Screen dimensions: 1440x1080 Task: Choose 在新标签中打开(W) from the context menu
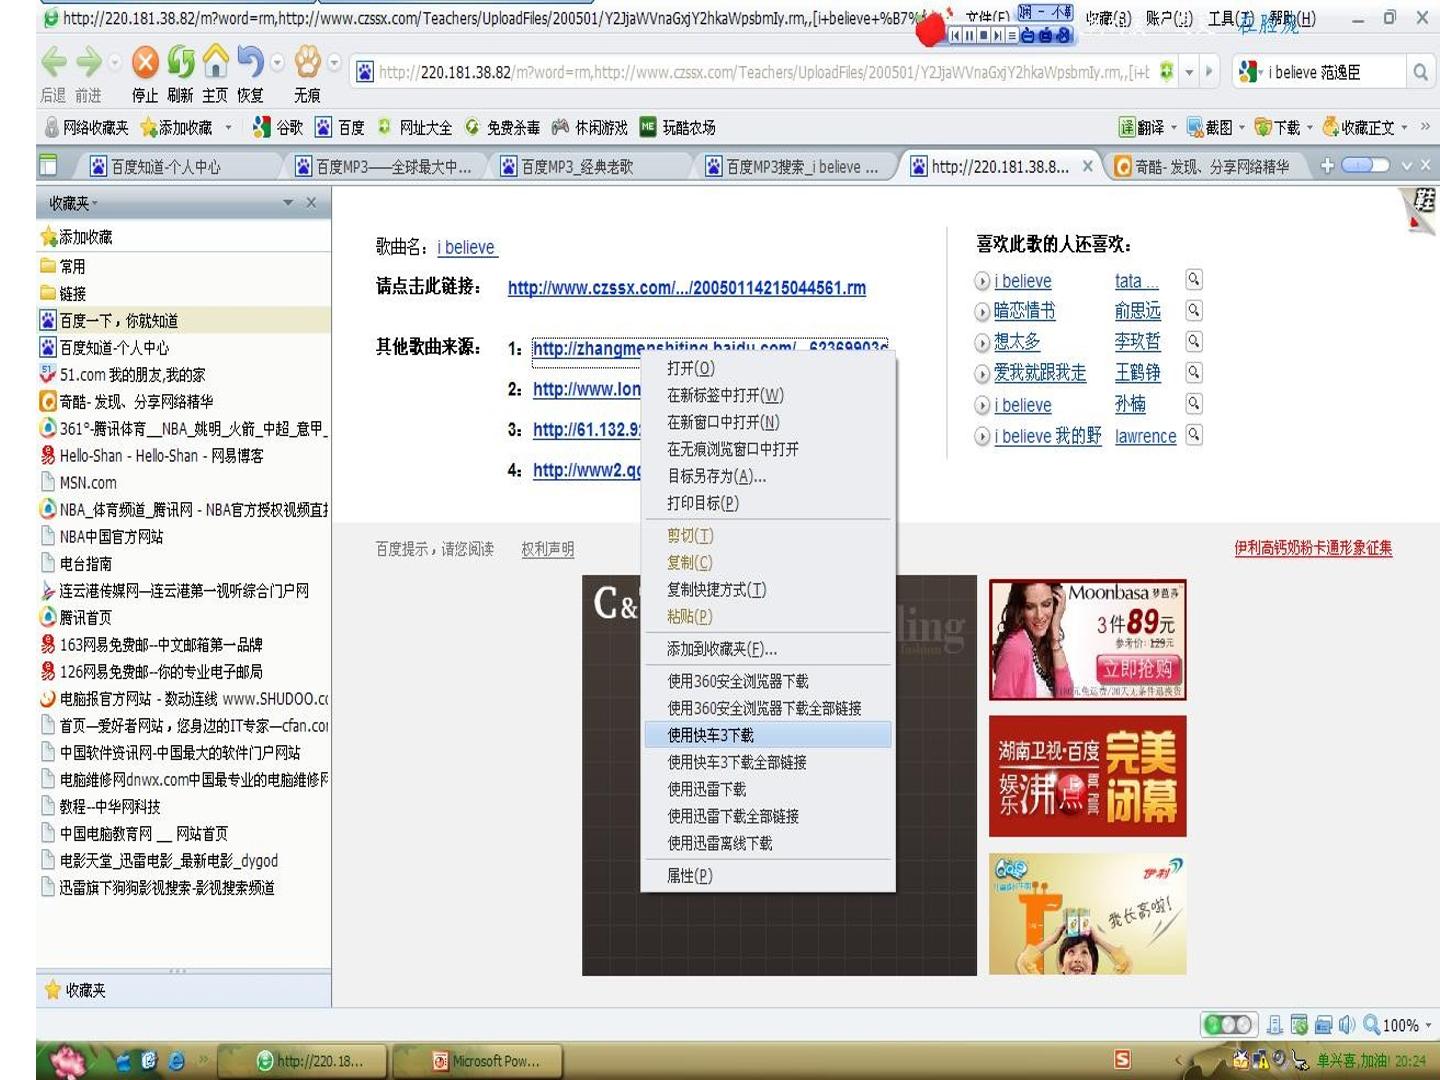[768, 395]
